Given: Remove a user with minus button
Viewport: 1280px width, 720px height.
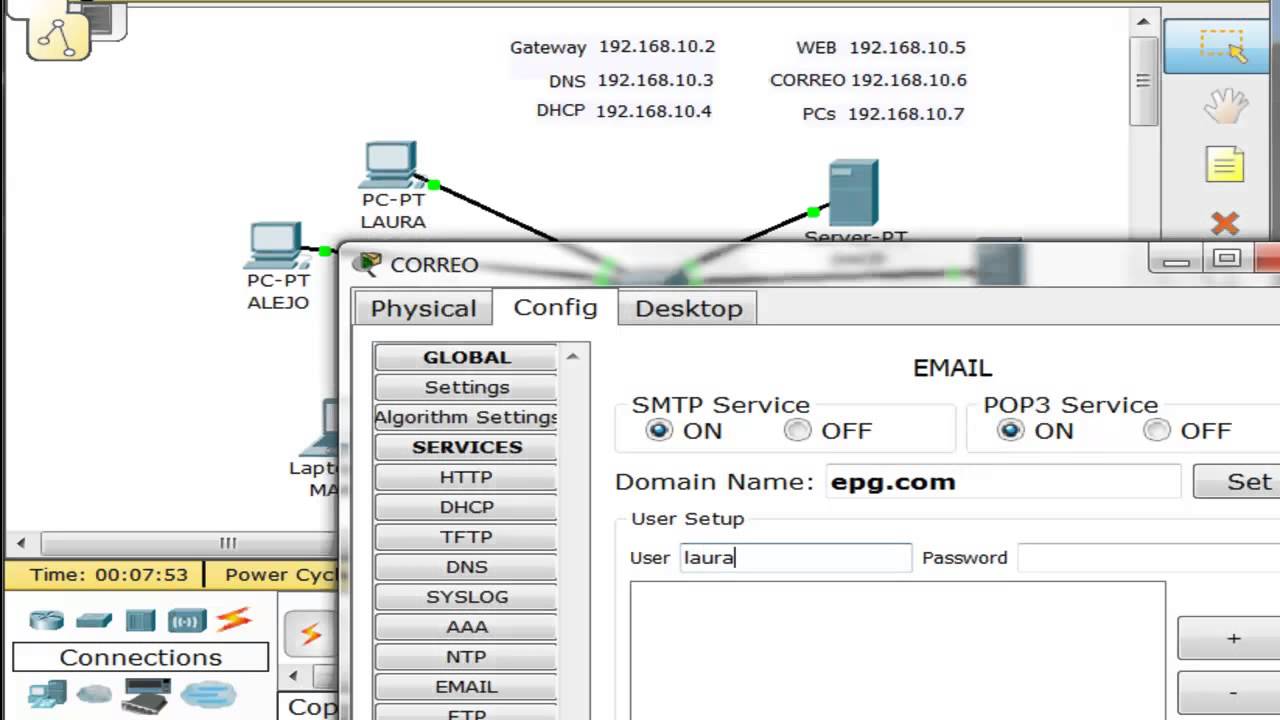Looking at the screenshot, I should point(1229,692).
